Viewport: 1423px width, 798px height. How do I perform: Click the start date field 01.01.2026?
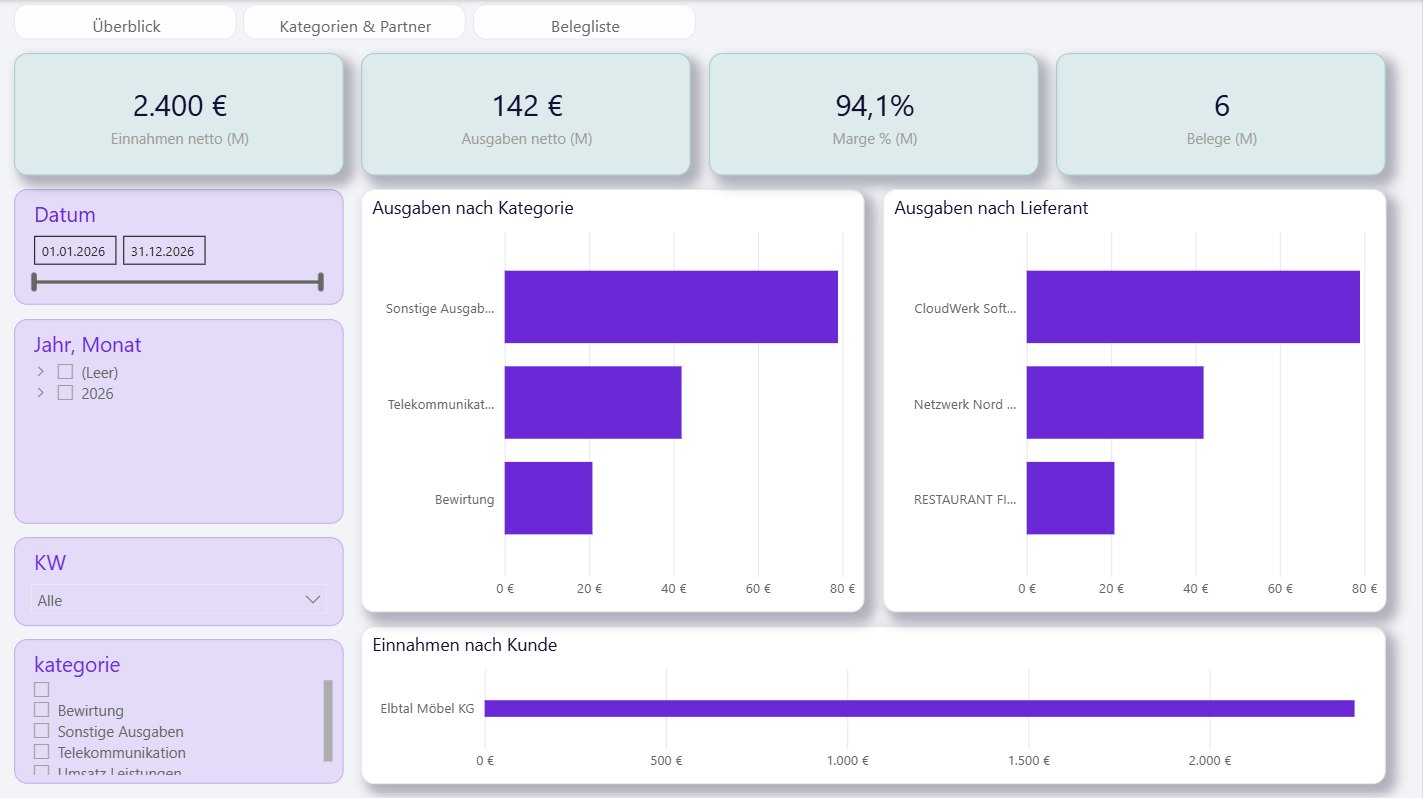click(x=75, y=251)
